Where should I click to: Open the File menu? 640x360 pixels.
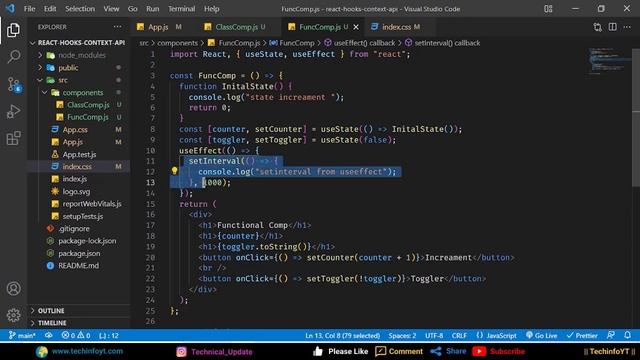[x=29, y=9]
